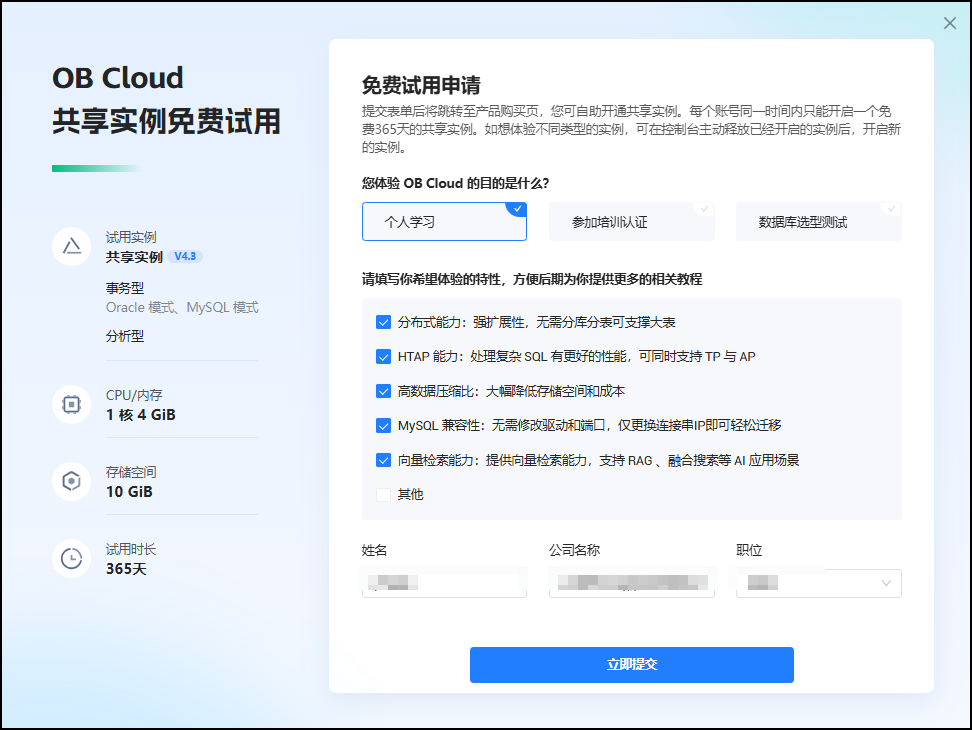This screenshot has height=730, width=972.
Task: Uncheck the MySQL 兼容性 checkbox
Action: click(x=383, y=426)
